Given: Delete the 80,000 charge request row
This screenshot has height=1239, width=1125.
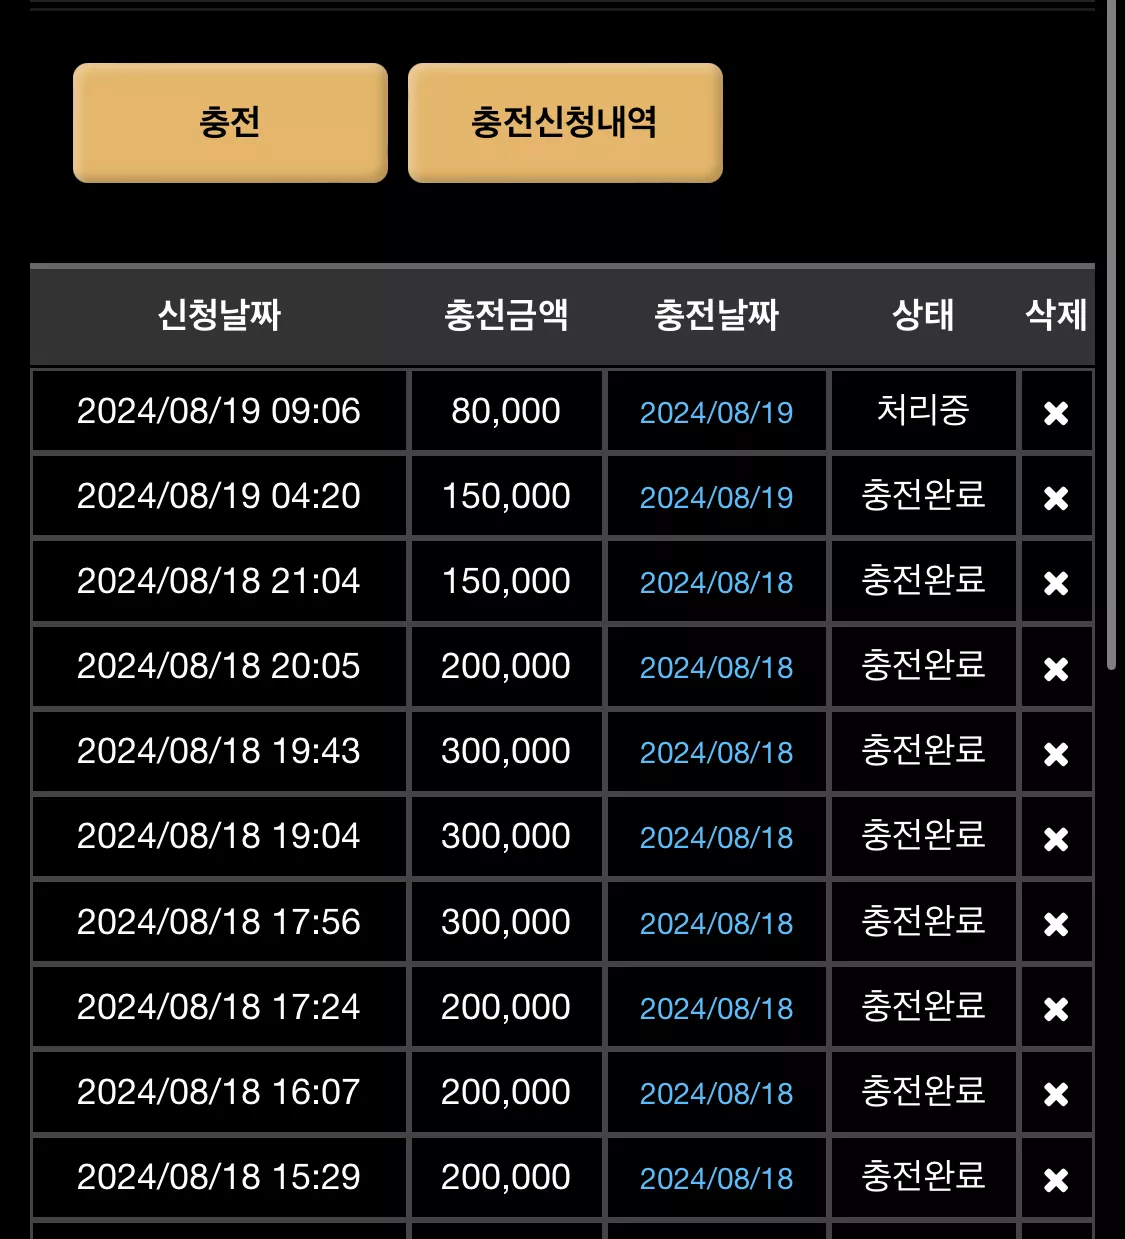Looking at the screenshot, I should click(x=1056, y=413).
